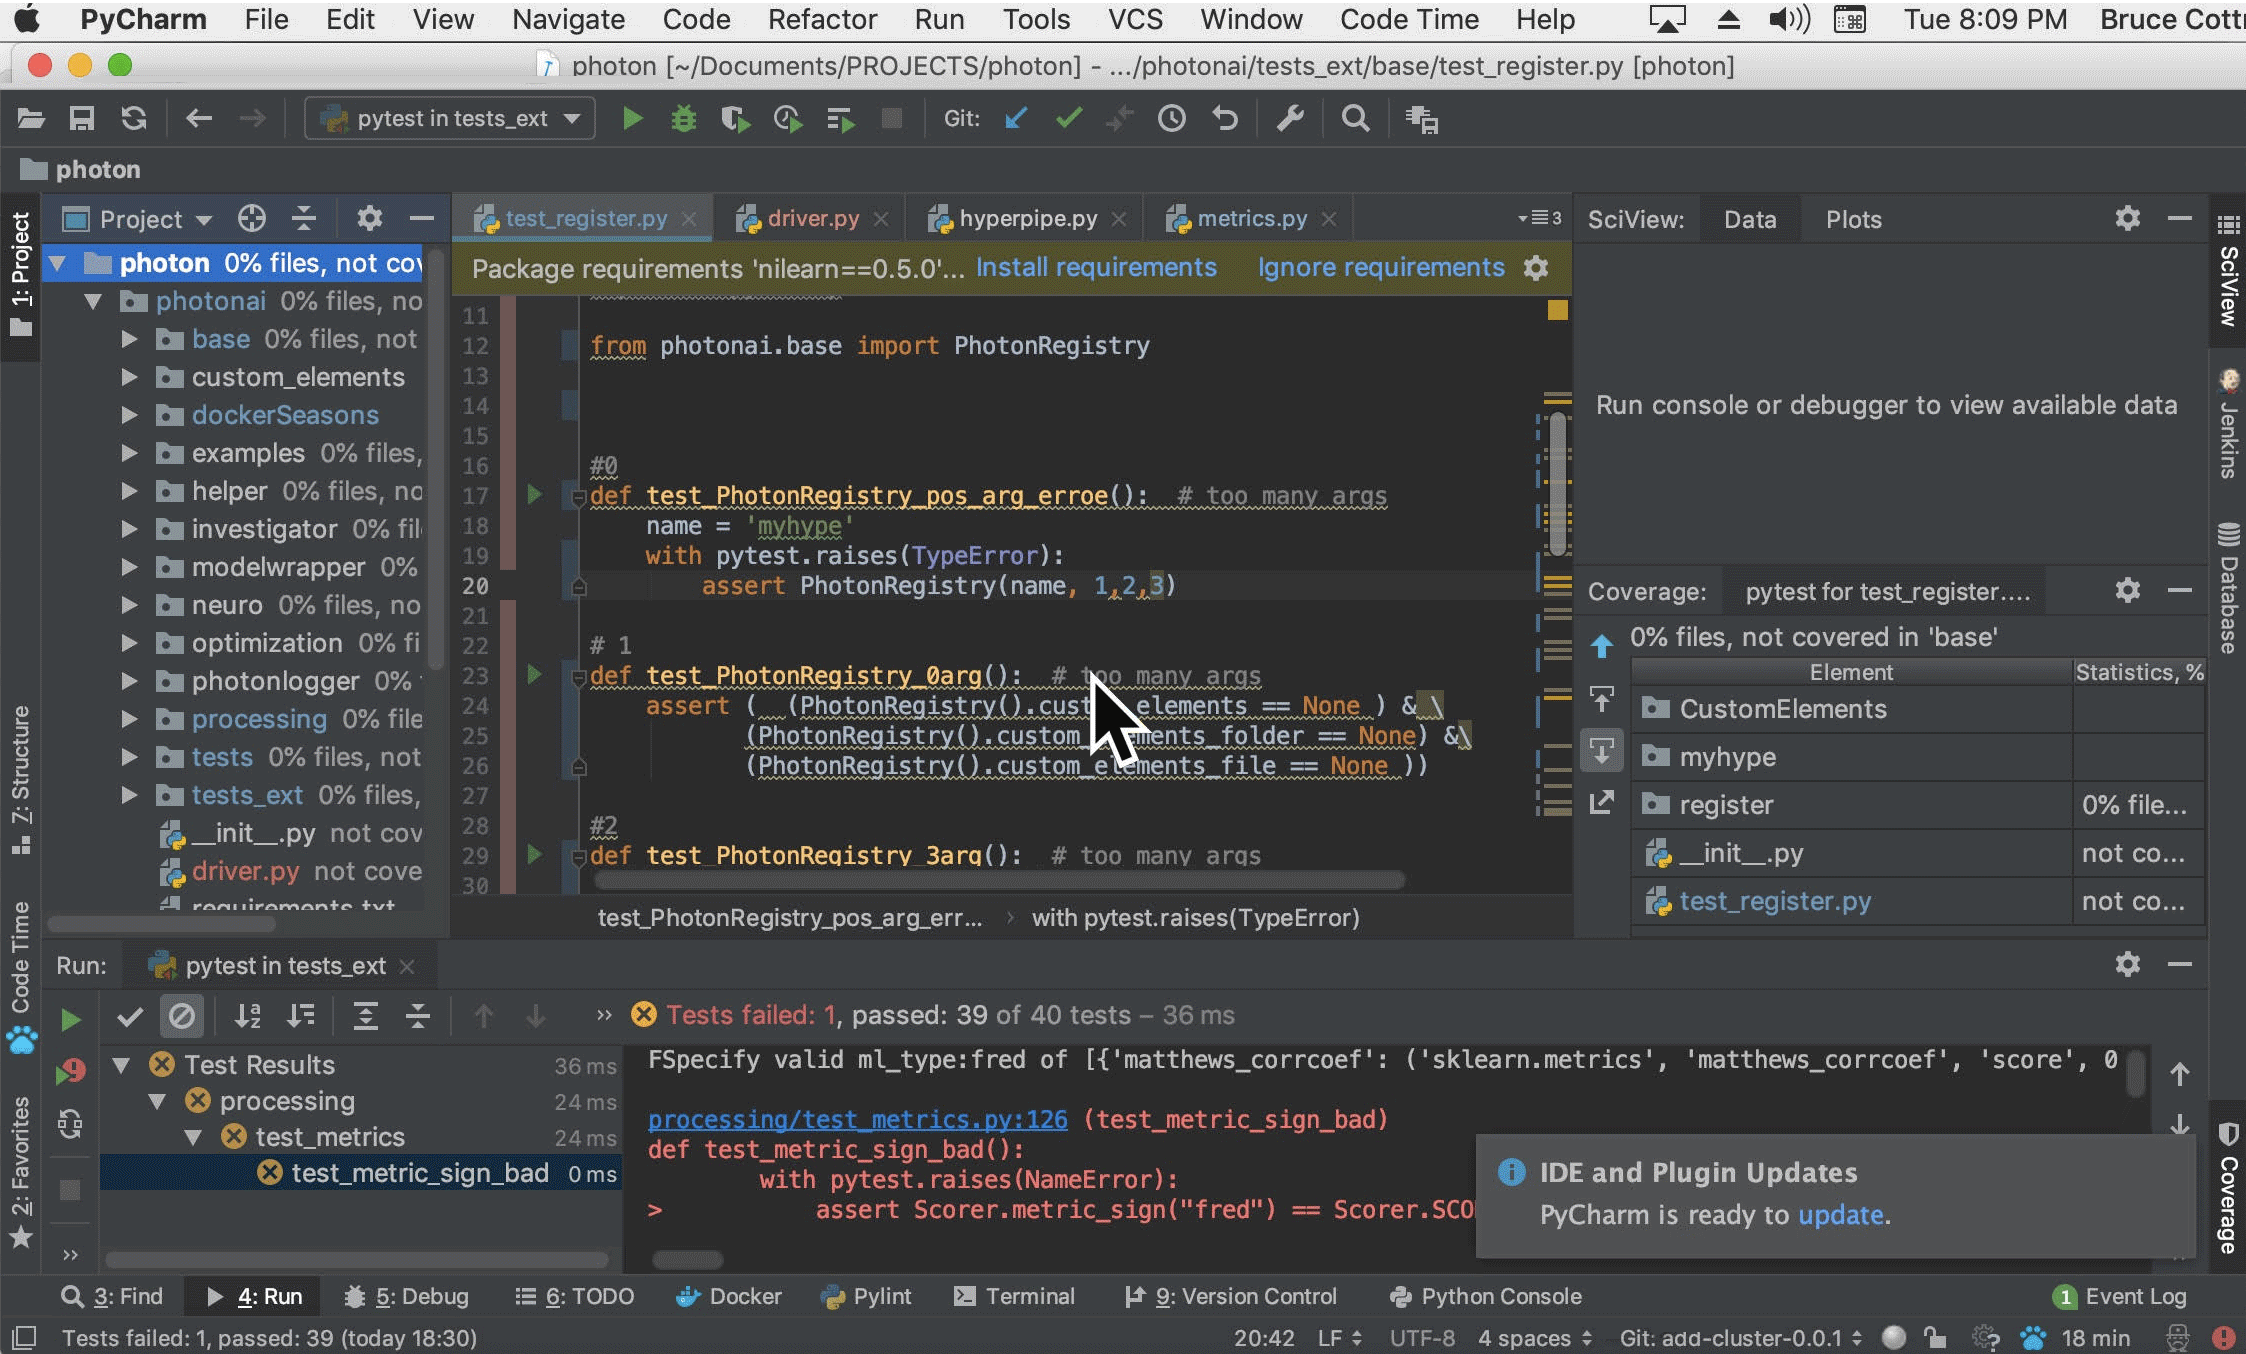
Task: Open processing/test_metrics.py:126 link
Action: [x=857, y=1119]
